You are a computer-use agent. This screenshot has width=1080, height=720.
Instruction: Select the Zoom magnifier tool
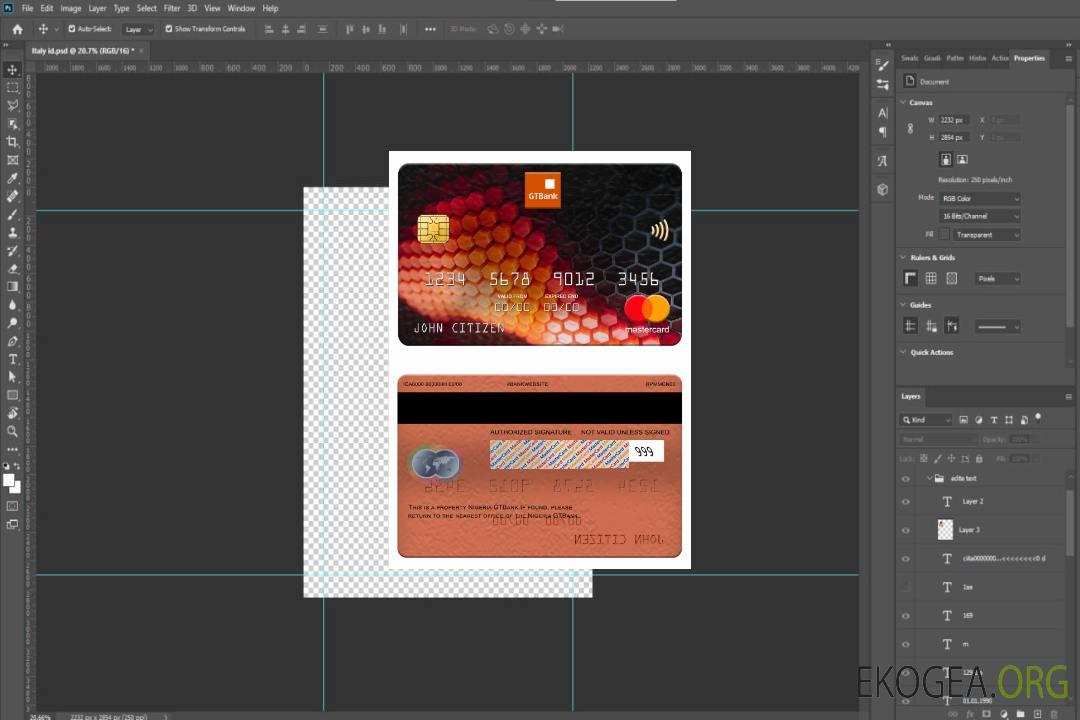point(12,431)
